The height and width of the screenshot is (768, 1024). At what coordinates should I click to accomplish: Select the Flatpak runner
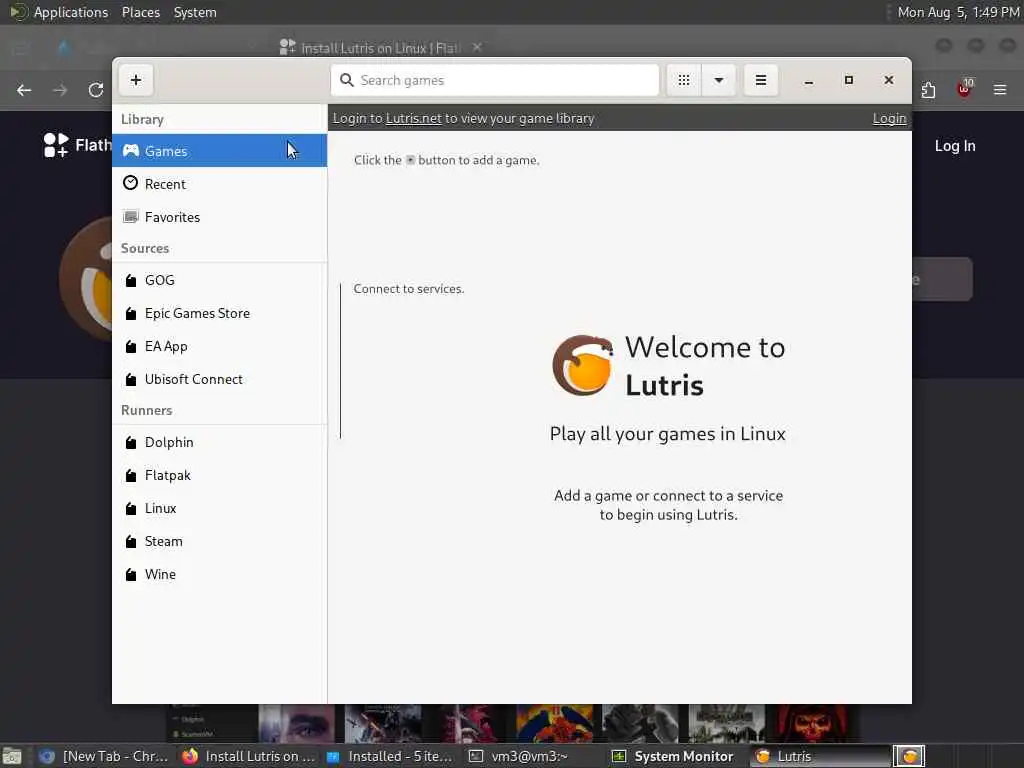219,475
